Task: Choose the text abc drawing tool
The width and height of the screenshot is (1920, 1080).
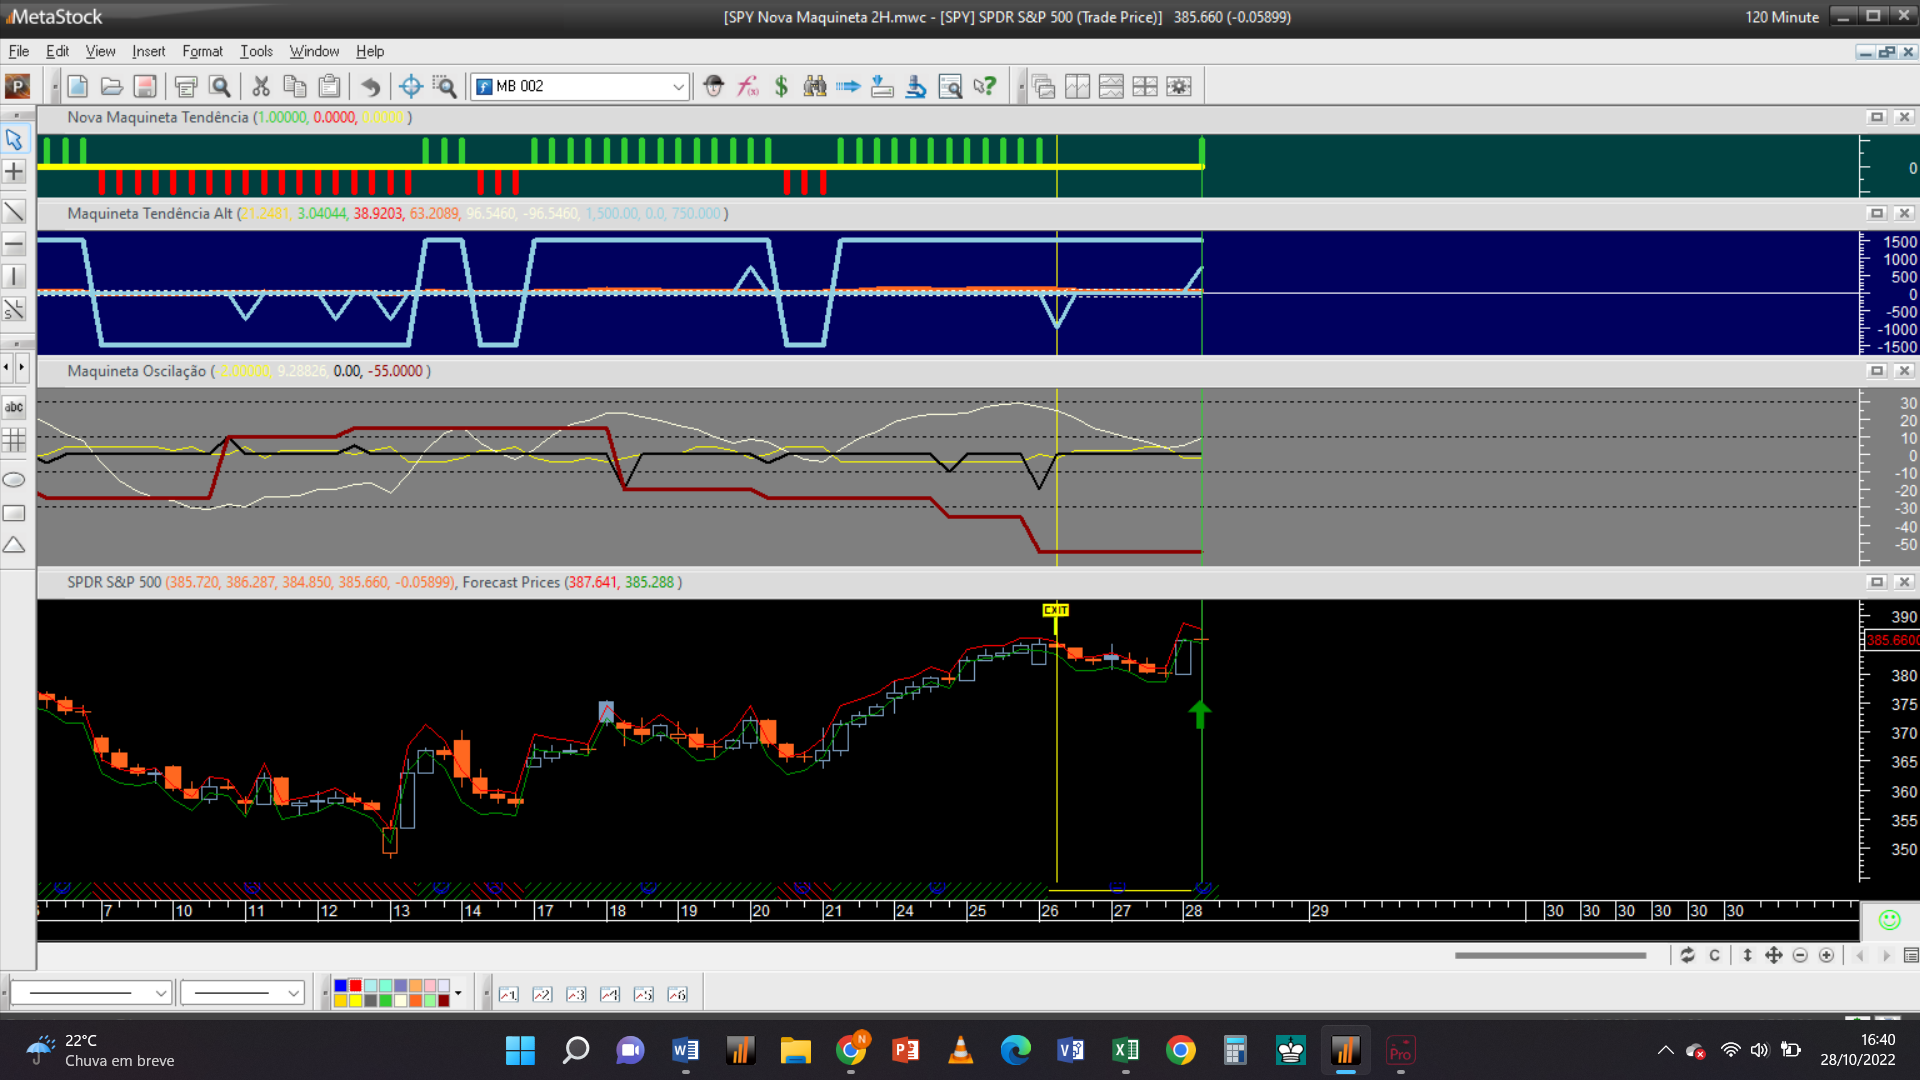Action: 14,407
